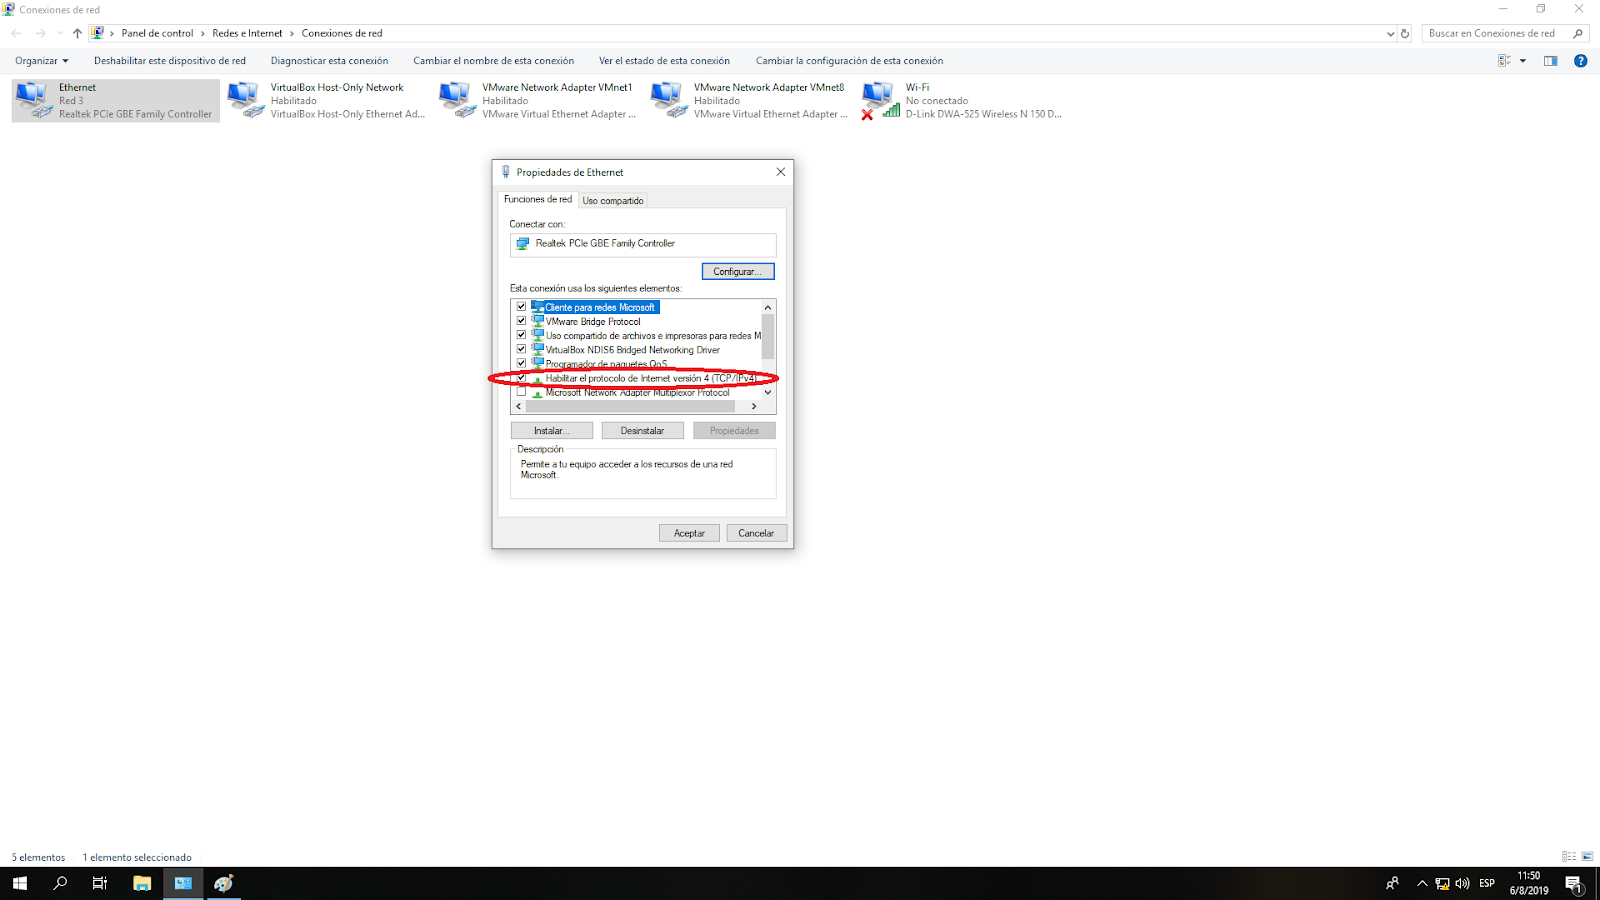Open the Organizar dropdown menu
This screenshot has width=1600, height=900.
[x=40, y=60]
